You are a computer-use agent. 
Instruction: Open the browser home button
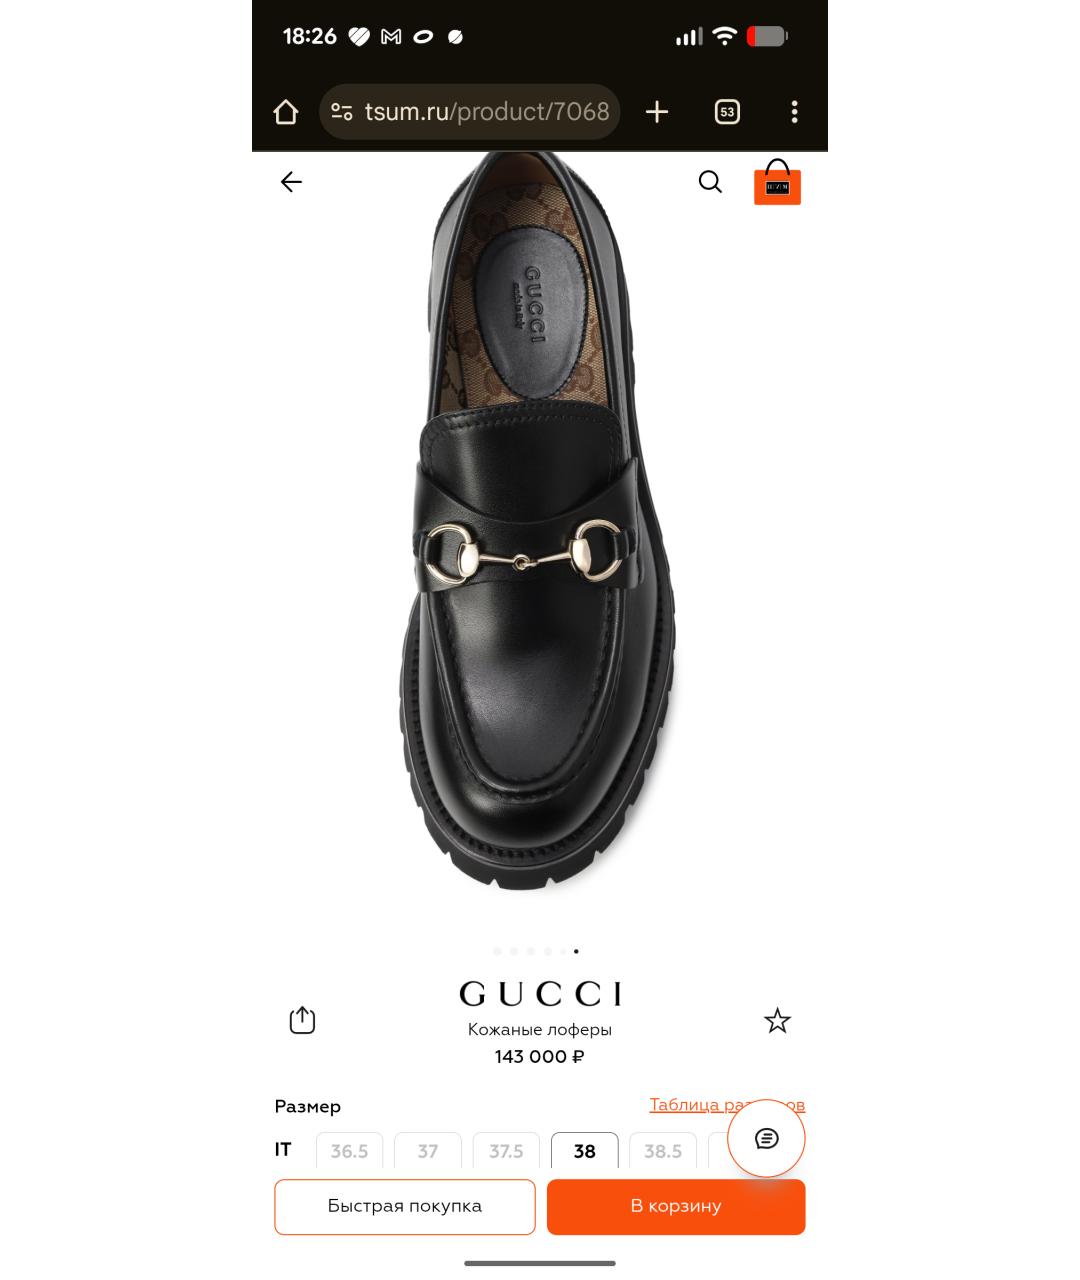coord(285,112)
